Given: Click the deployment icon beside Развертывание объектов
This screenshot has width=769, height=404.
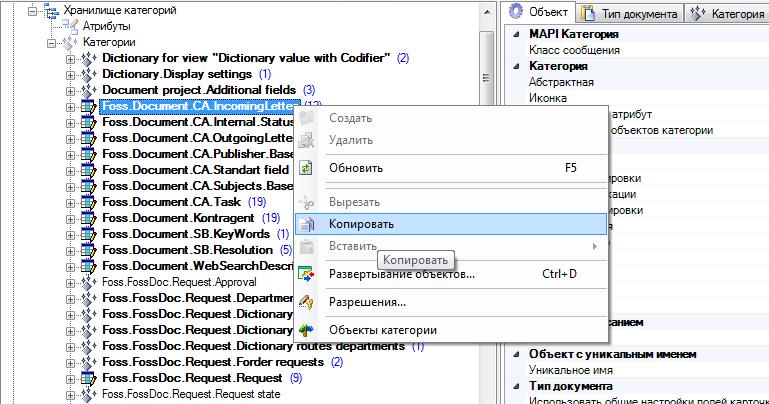Looking at the screenshot, I should 307,274.
